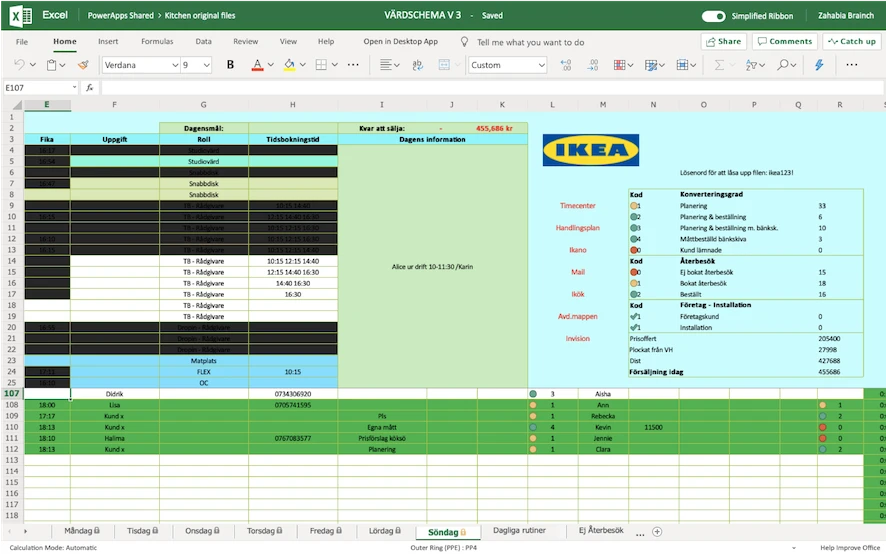Toggle the Simplified Ribbon switch

click(713, 16)
